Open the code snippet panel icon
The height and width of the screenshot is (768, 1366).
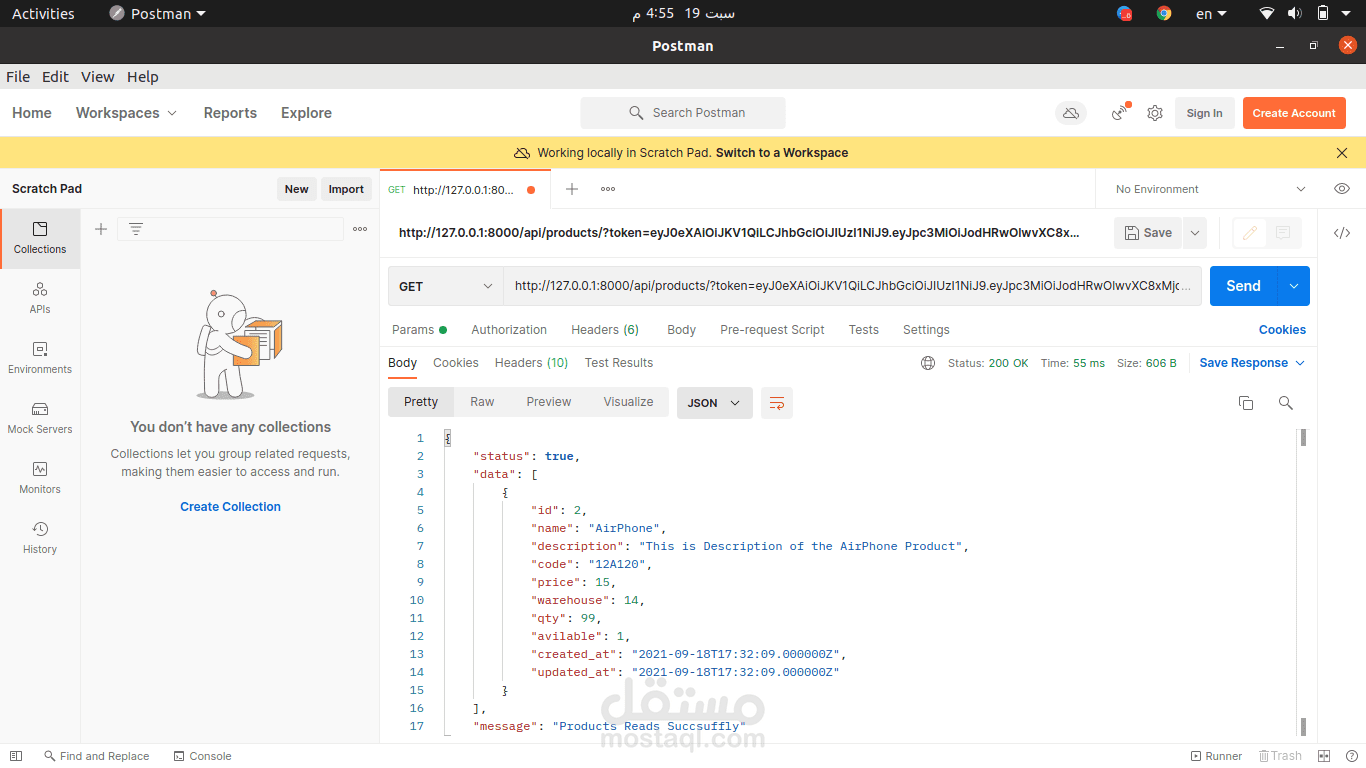coord(1342,233)
